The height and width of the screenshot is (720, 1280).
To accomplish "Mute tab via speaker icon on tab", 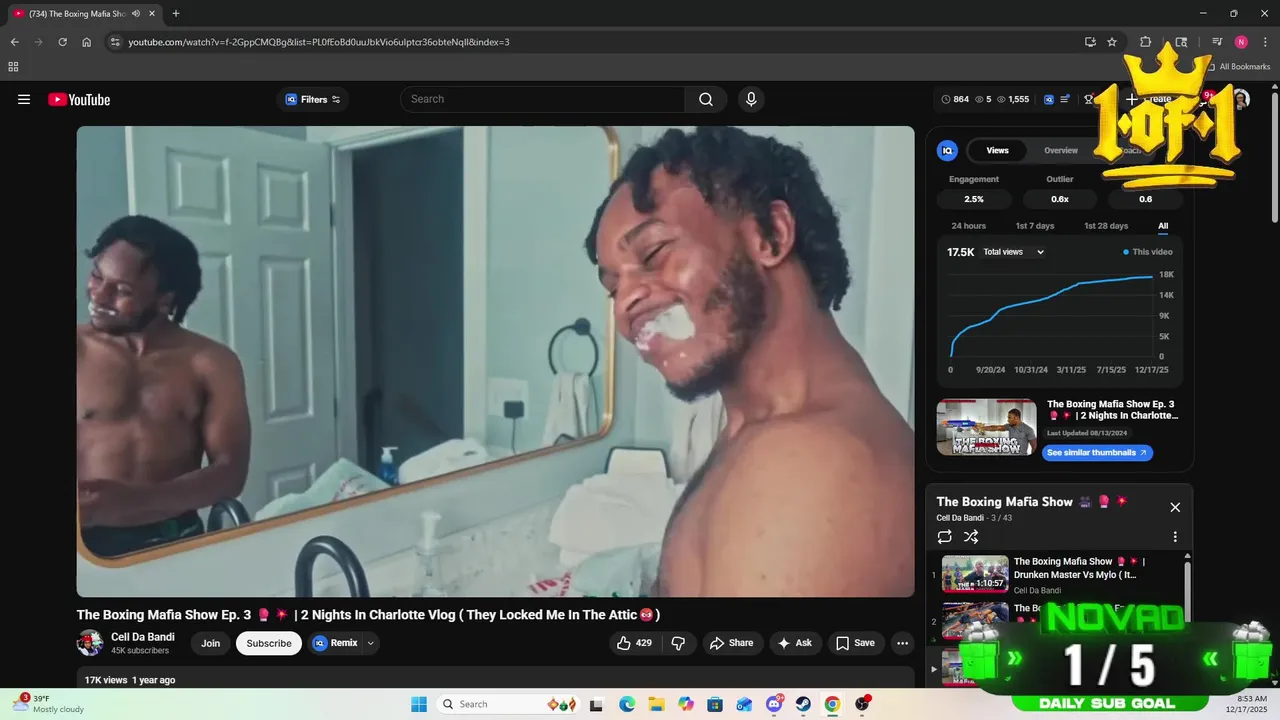I will click(x=136, y=13).
